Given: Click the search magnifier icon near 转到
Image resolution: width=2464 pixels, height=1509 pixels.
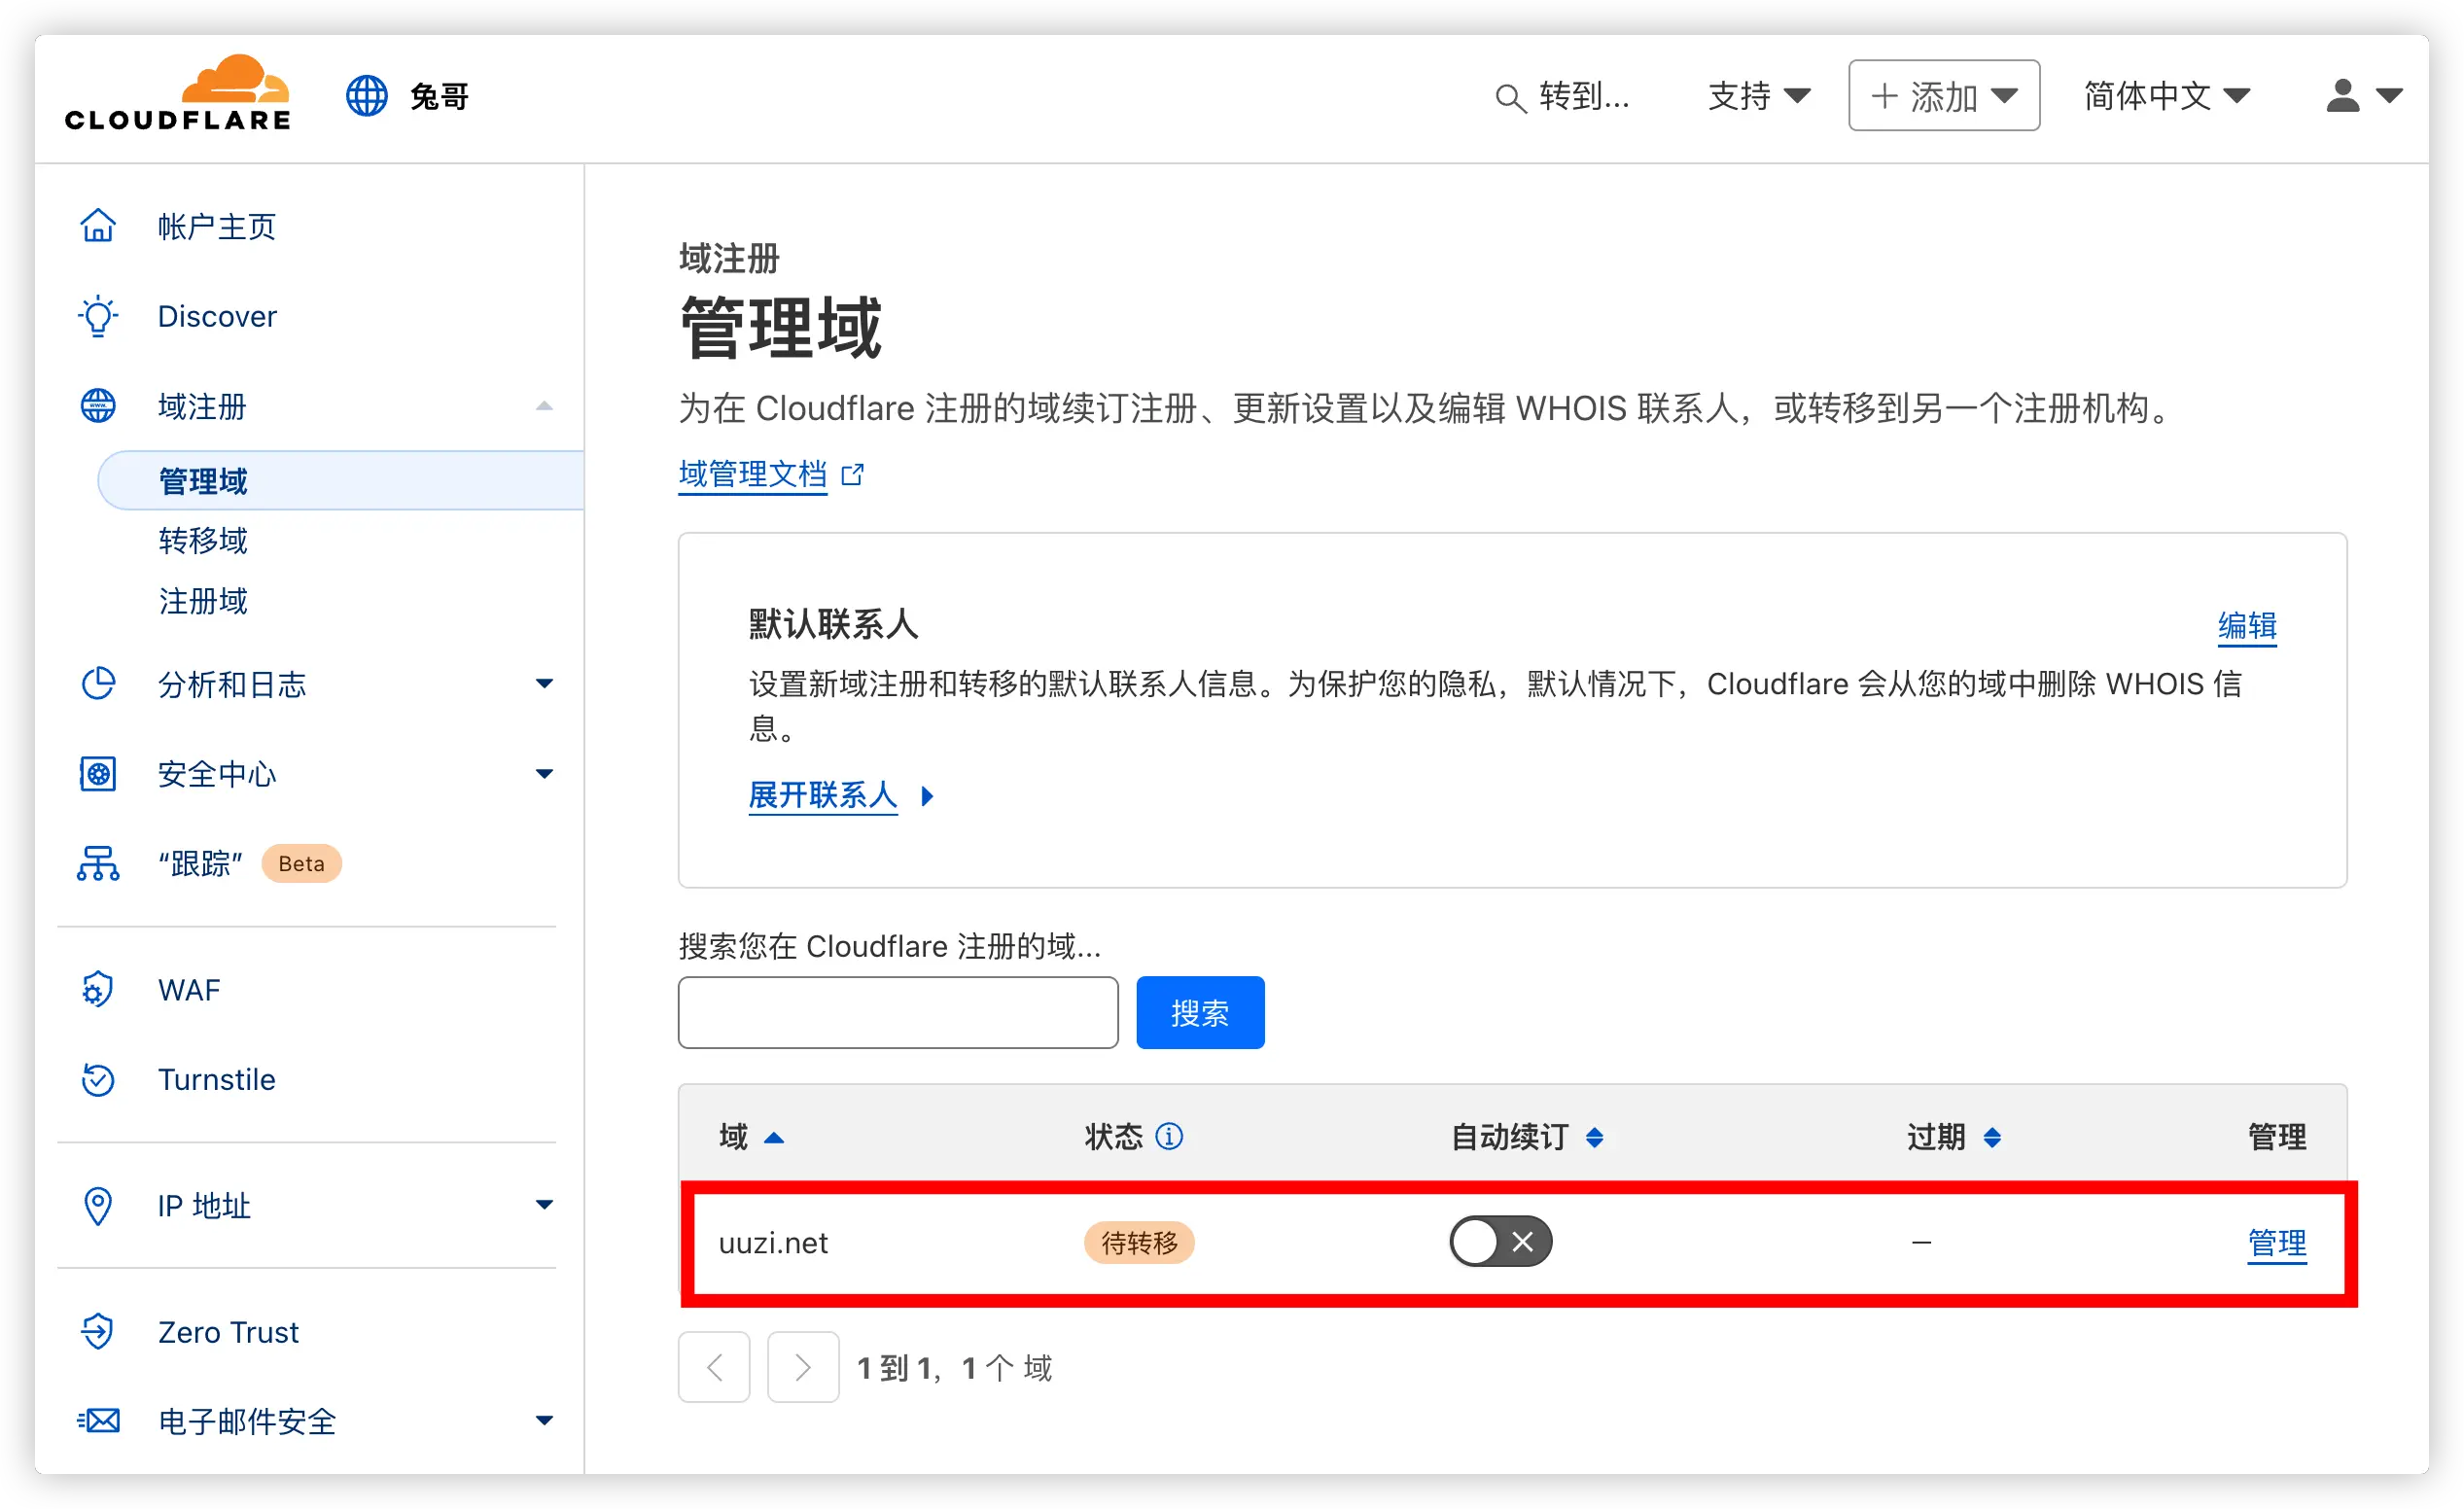Looking at the screenshot, I should [x=1510, y=98].
